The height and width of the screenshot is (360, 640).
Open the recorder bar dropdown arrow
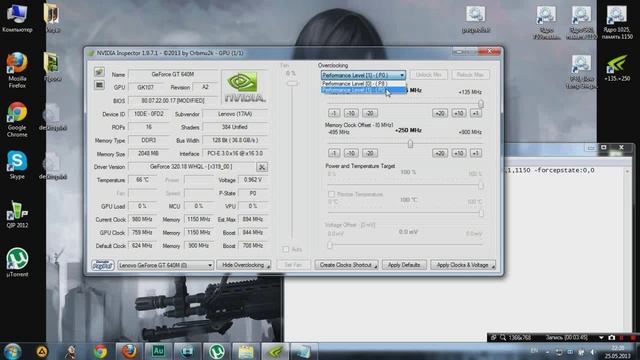[x=601, y=338]
